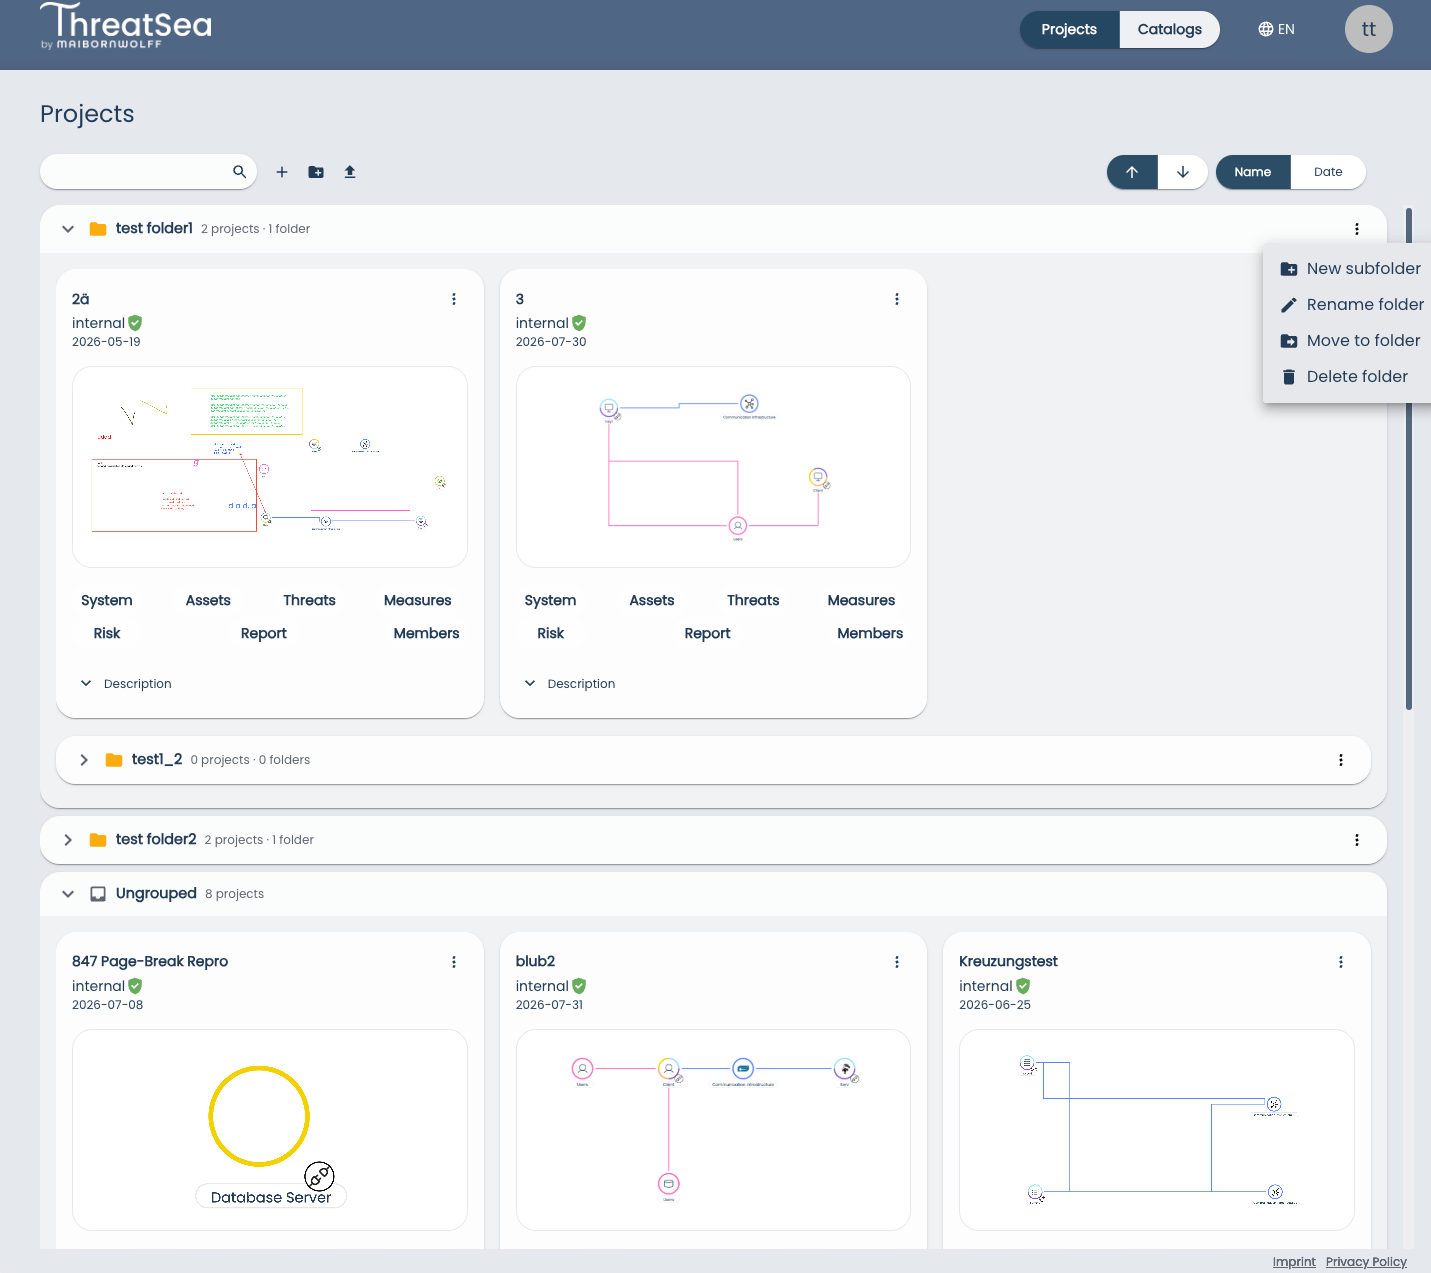Click green shield badge on blub2
Viewport: 1431px width, 1273px height.
click(579, 986)
